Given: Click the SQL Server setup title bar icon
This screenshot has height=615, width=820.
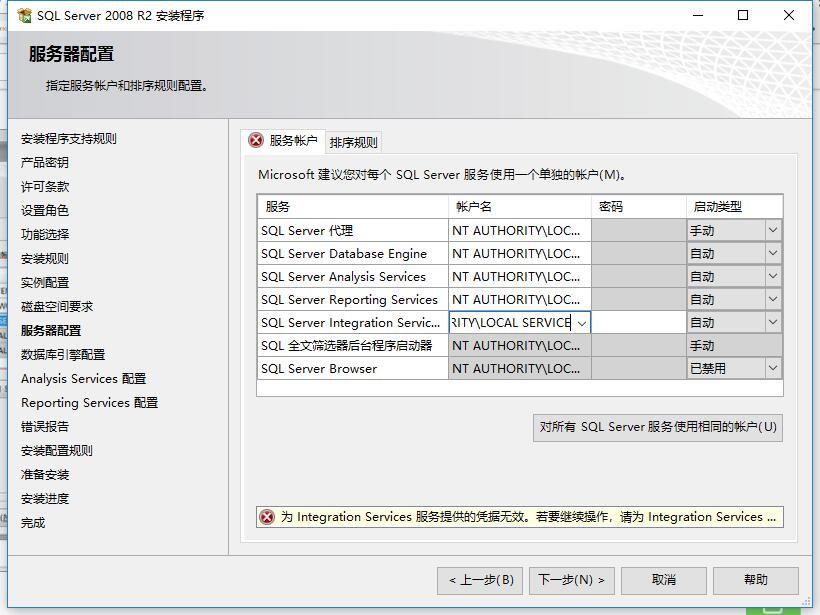Looking at the screenshot, I should click(x=24, y=16).
